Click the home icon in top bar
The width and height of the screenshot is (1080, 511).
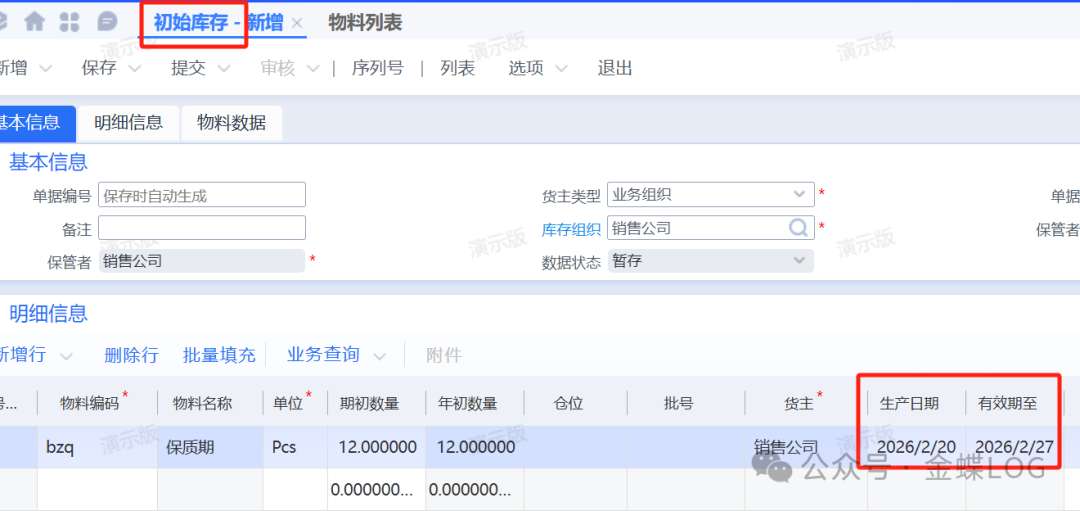pyautogui.click(x=35, y=22)
